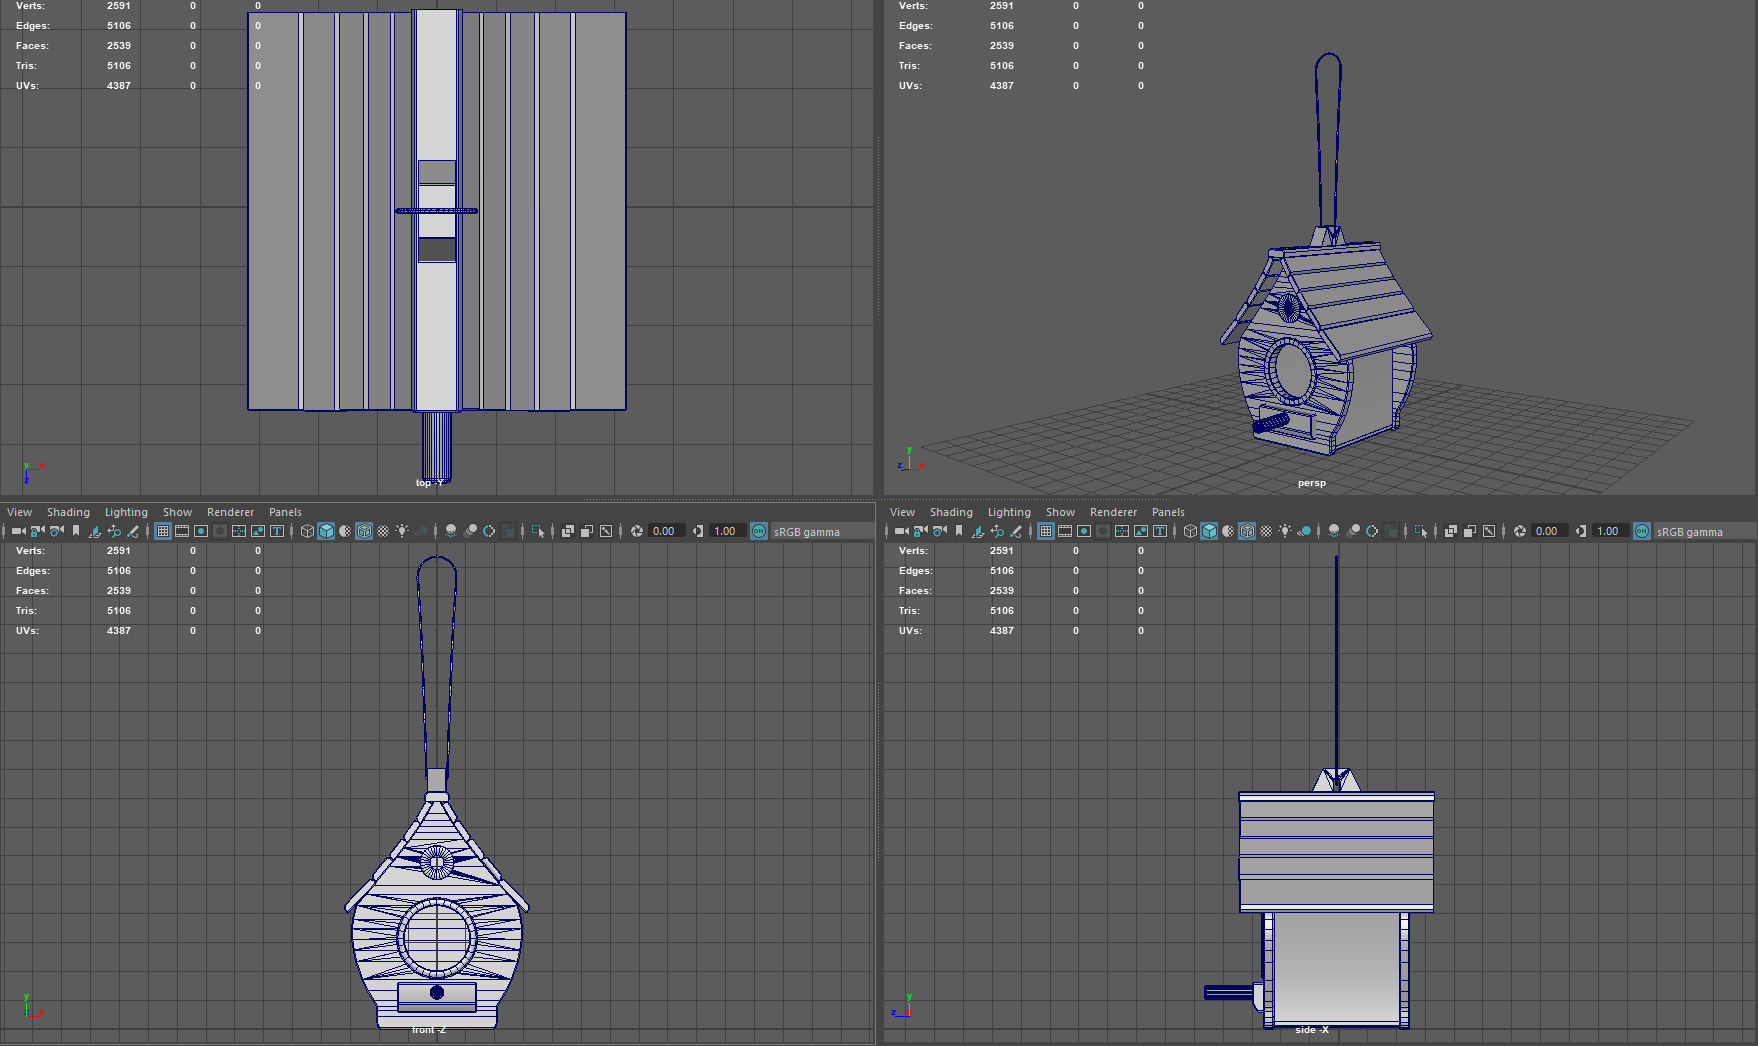Open Panels menu in side view panel

[1168, 512]
